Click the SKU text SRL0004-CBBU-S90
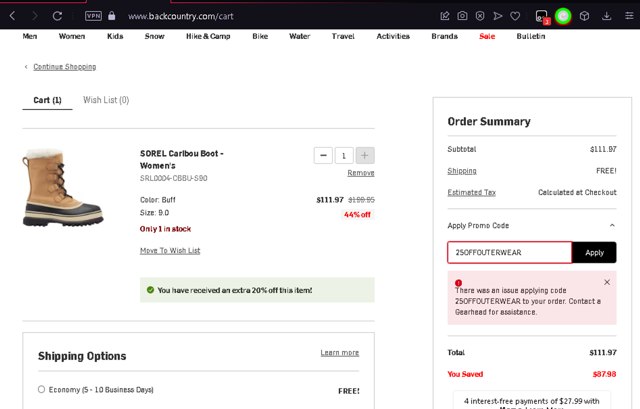The image size is (640, 409). coord(173,178)
